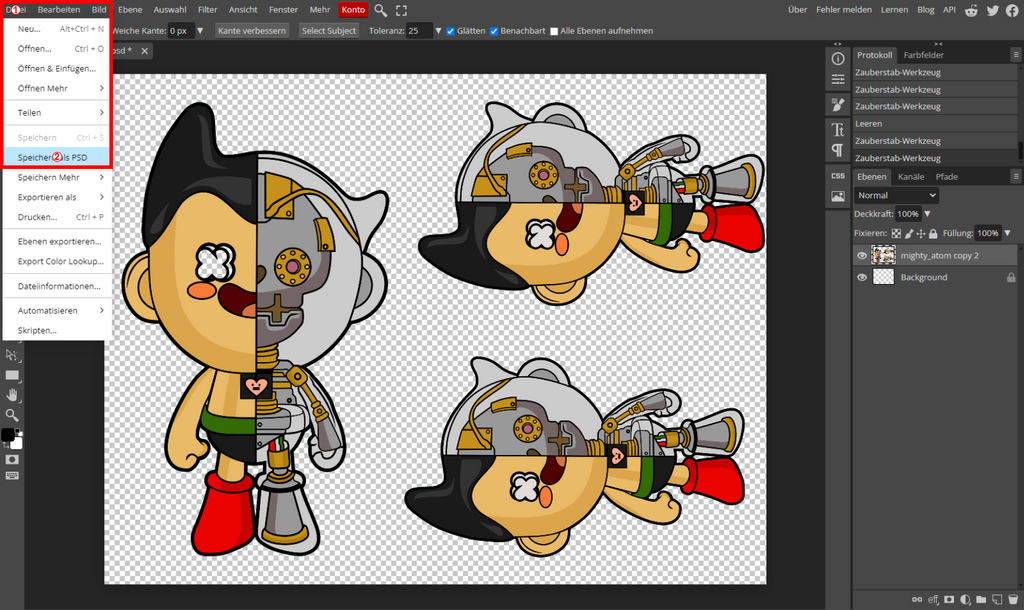Click the black foreground color swatch
The image size is (1024, 610).
tap(7, 435)
